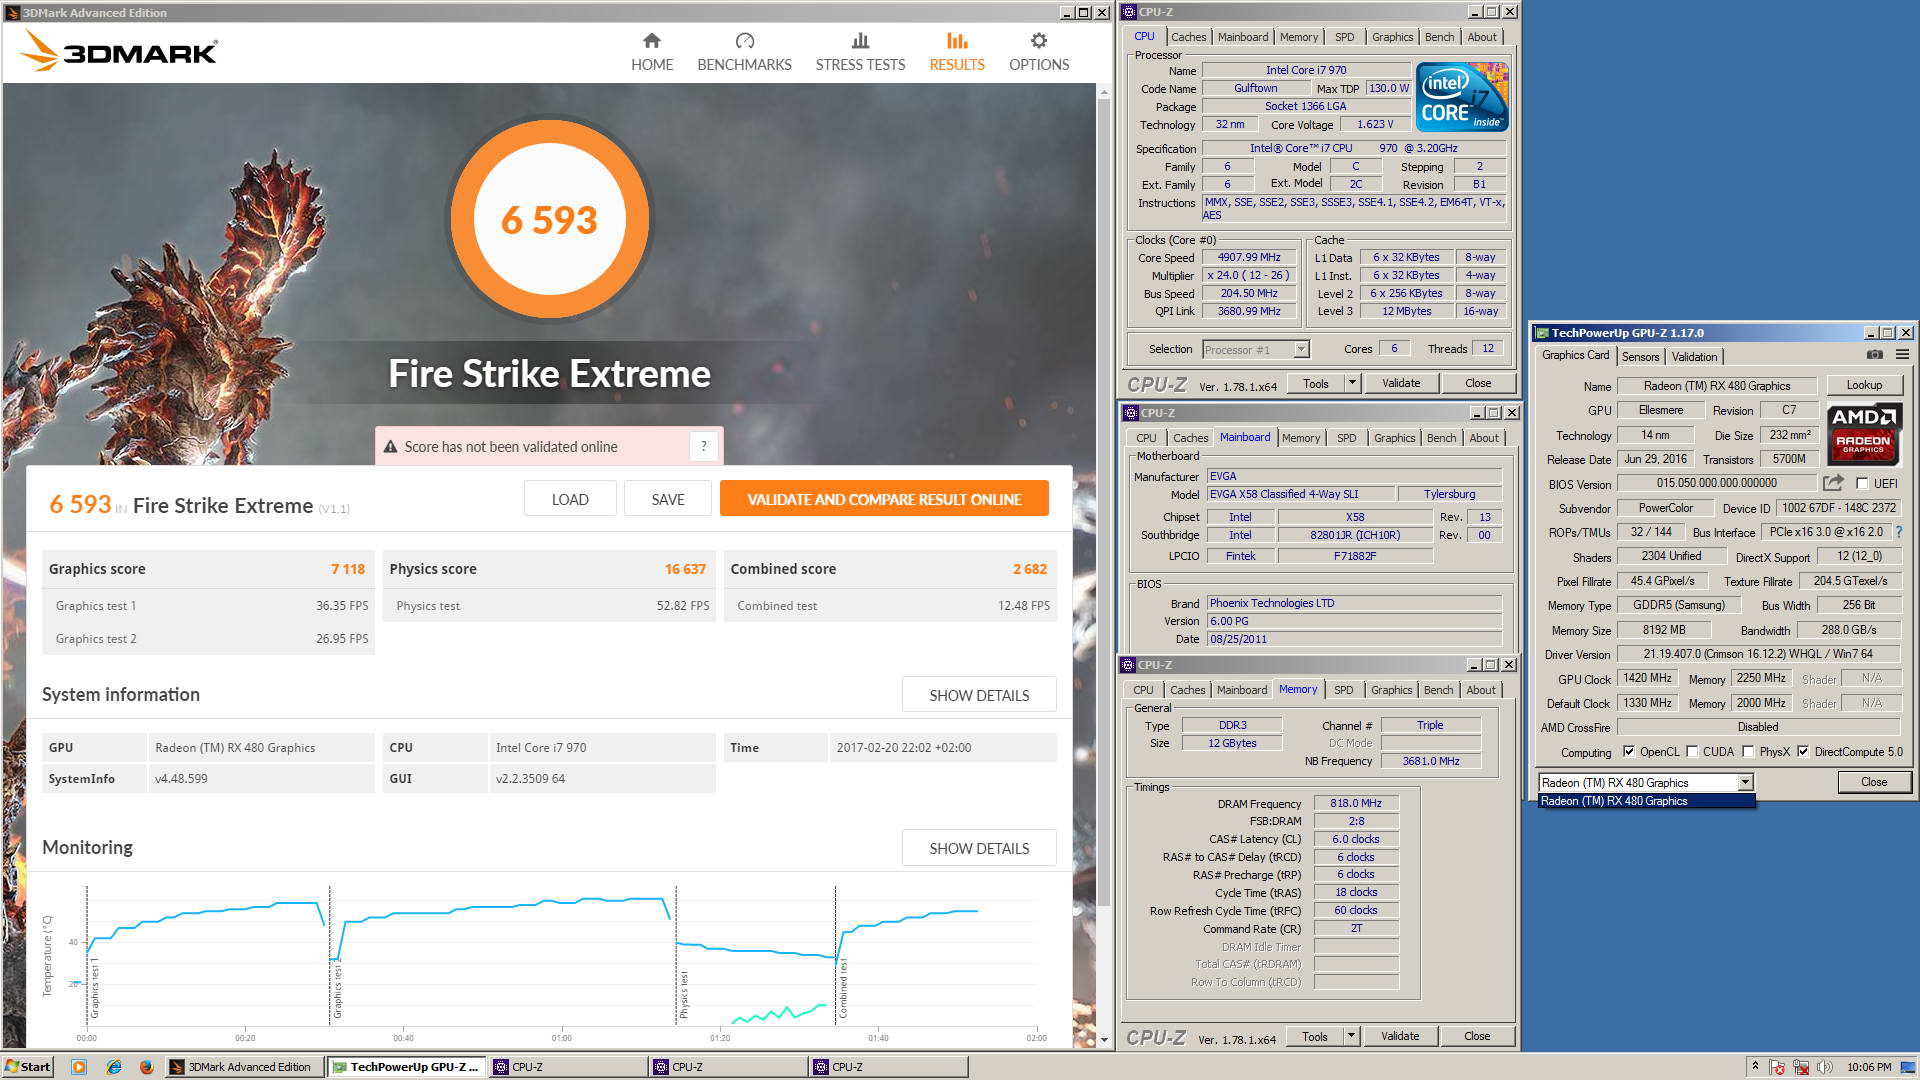The width and height of the screenshot is (1920, 1080).
Task: Go to HOME in 3DMark
Action: point(652,52)
